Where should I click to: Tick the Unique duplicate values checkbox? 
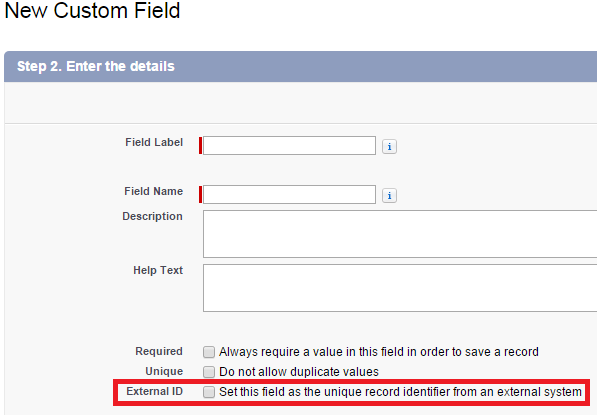(x=209, y=372)
